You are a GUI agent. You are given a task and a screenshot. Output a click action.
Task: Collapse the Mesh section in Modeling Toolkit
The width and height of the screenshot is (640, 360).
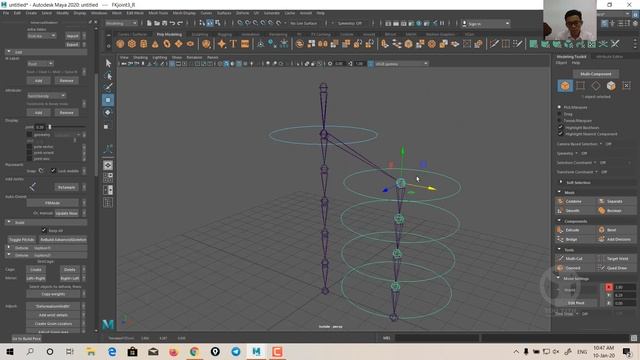559,192
